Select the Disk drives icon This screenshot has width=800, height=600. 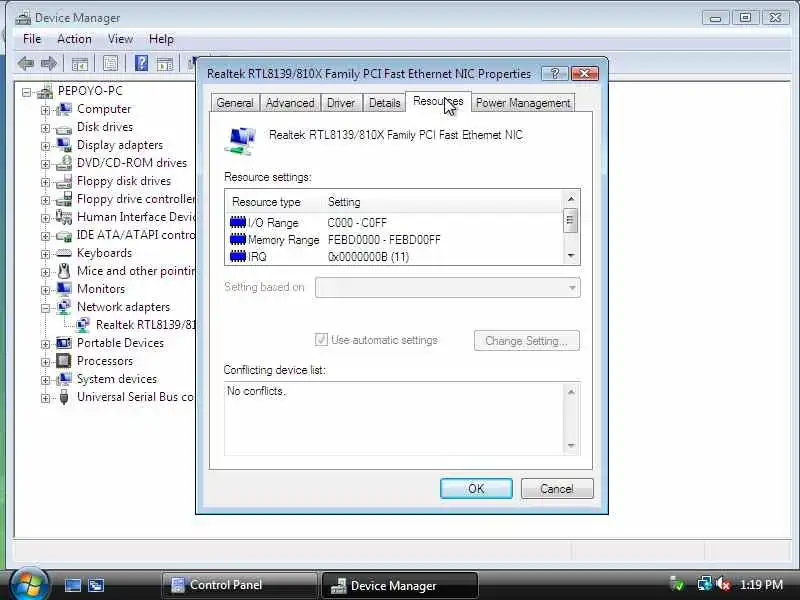(x=64, y=128)
